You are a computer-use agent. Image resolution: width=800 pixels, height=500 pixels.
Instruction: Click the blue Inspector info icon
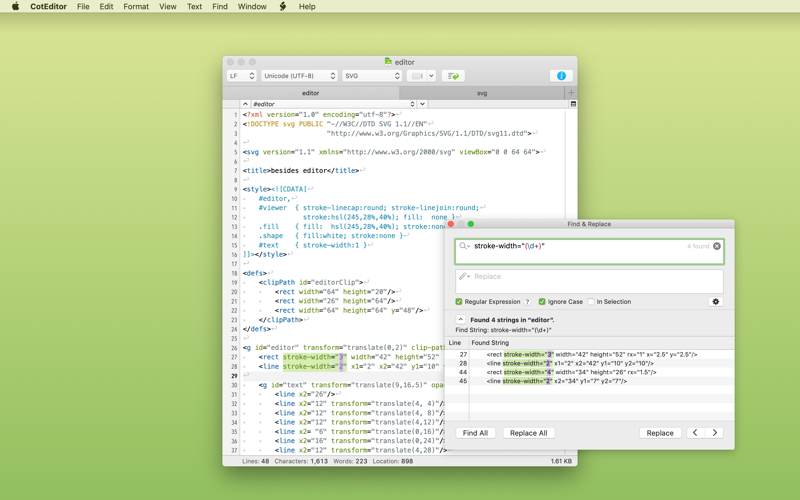[561, 76]
